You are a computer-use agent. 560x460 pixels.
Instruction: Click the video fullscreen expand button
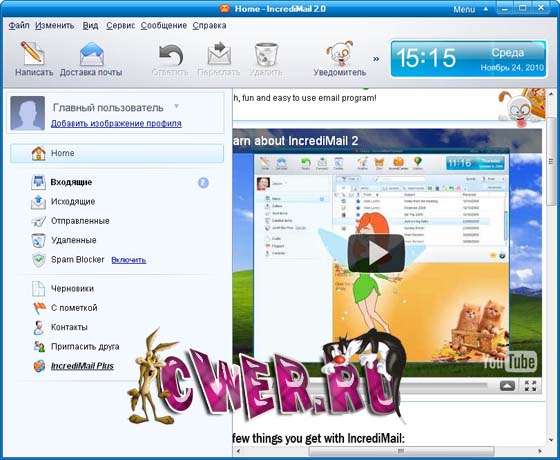point(530,386)
